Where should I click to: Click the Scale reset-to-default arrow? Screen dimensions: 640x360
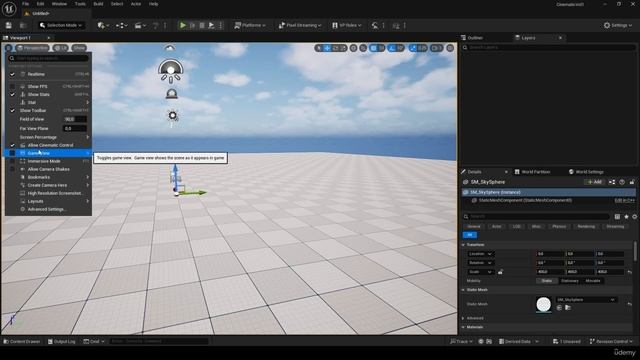(x=629, y=272)
